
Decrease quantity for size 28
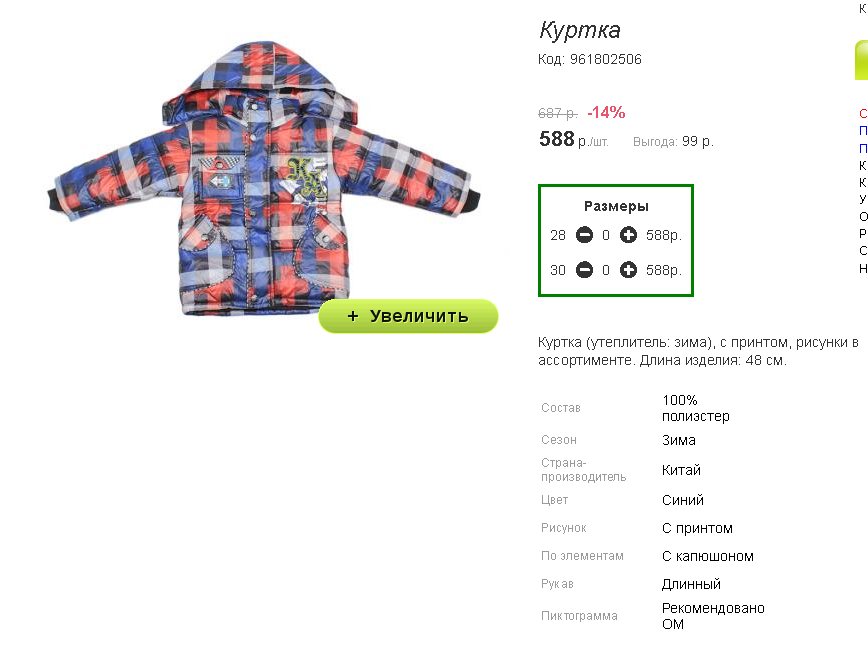pos(584,235)
